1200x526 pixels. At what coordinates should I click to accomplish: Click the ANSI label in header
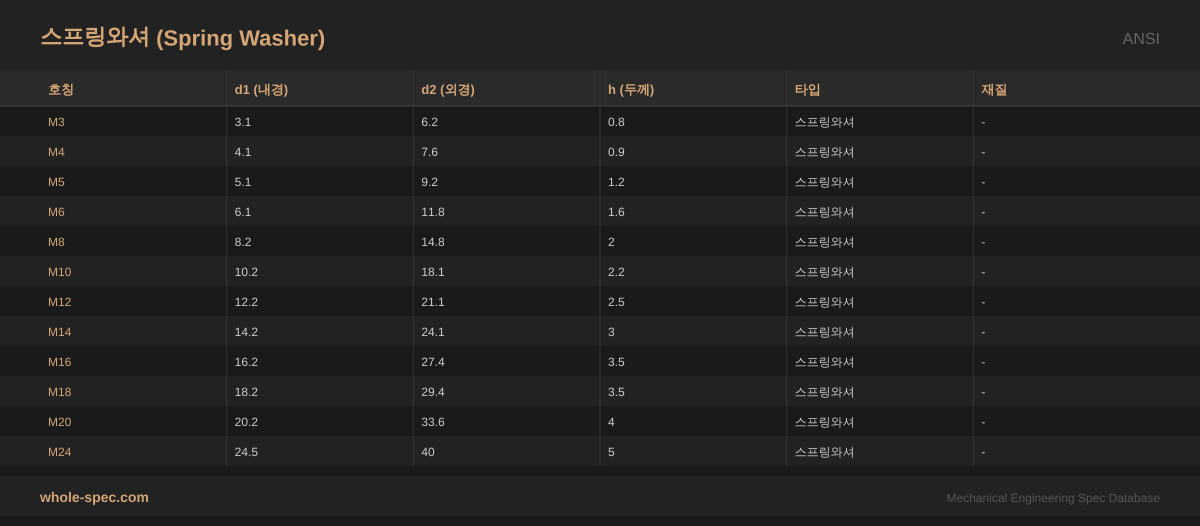click(1141, 39)
